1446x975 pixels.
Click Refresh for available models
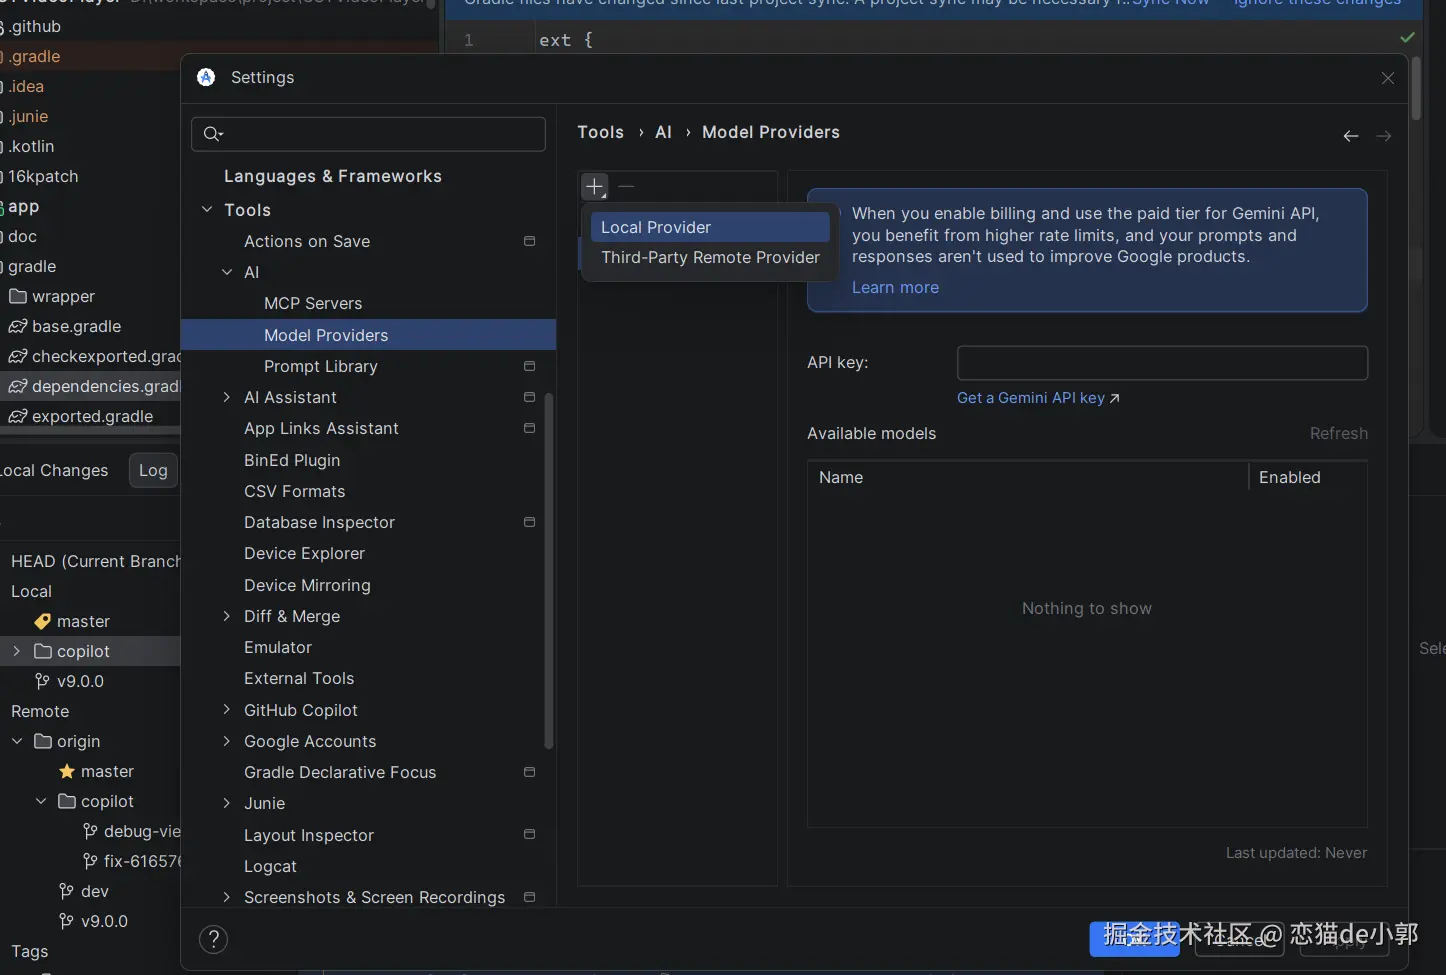click(1339, 433)
